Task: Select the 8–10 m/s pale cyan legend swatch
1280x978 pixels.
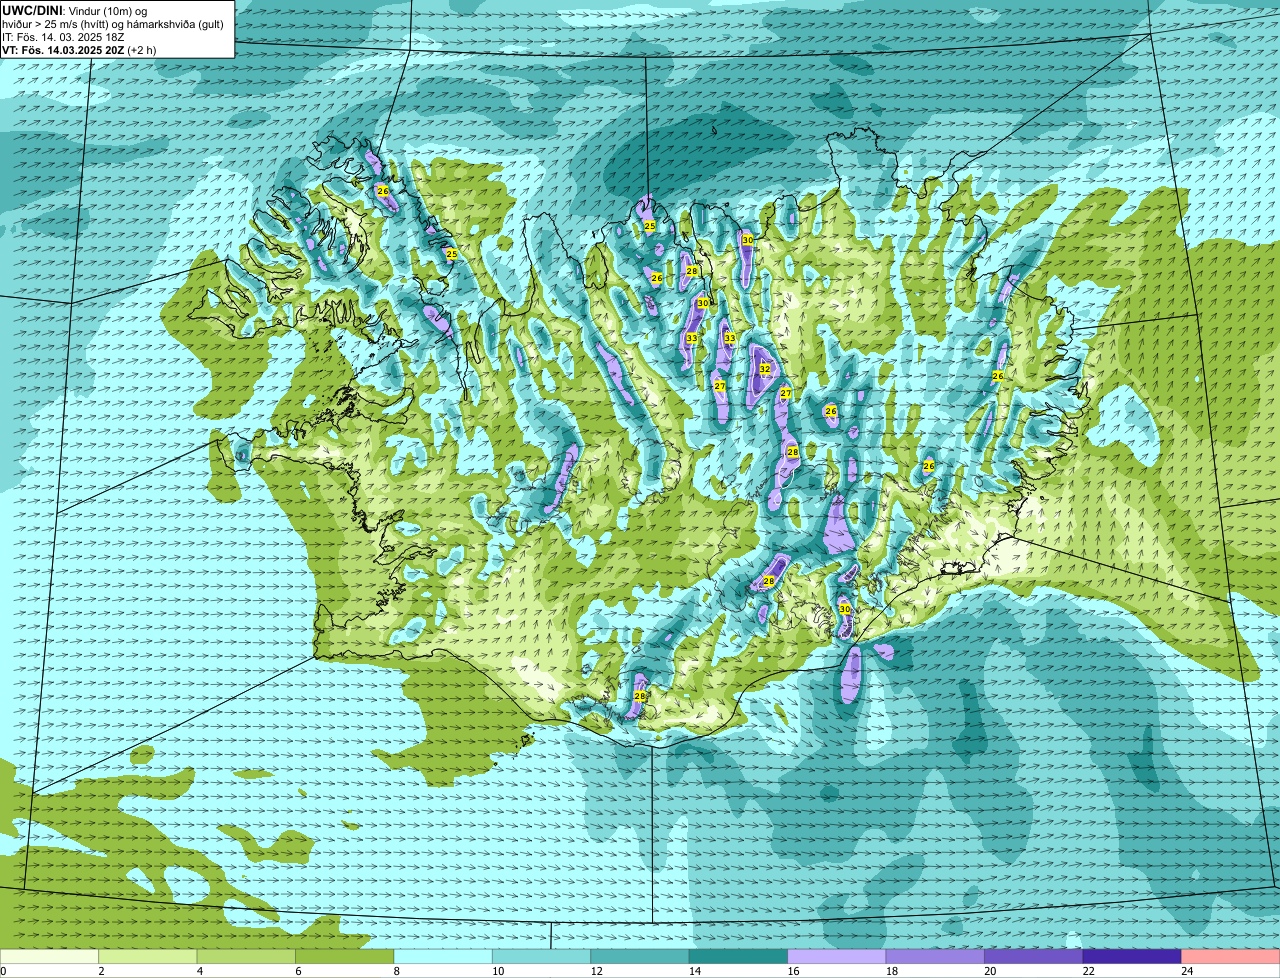Action: (445, 957)
